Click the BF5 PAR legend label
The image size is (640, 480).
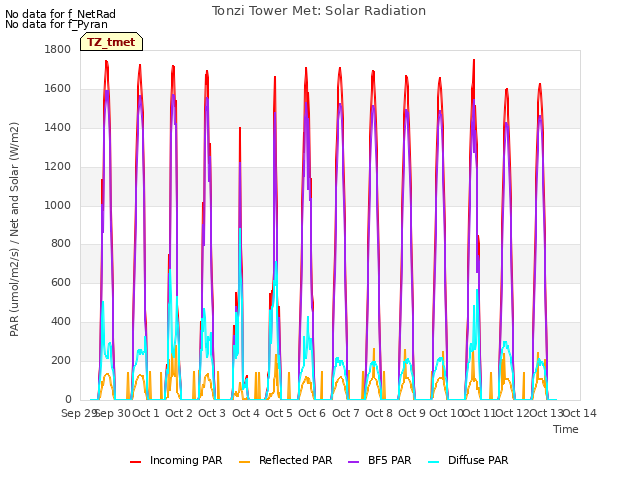coord(389,460)
